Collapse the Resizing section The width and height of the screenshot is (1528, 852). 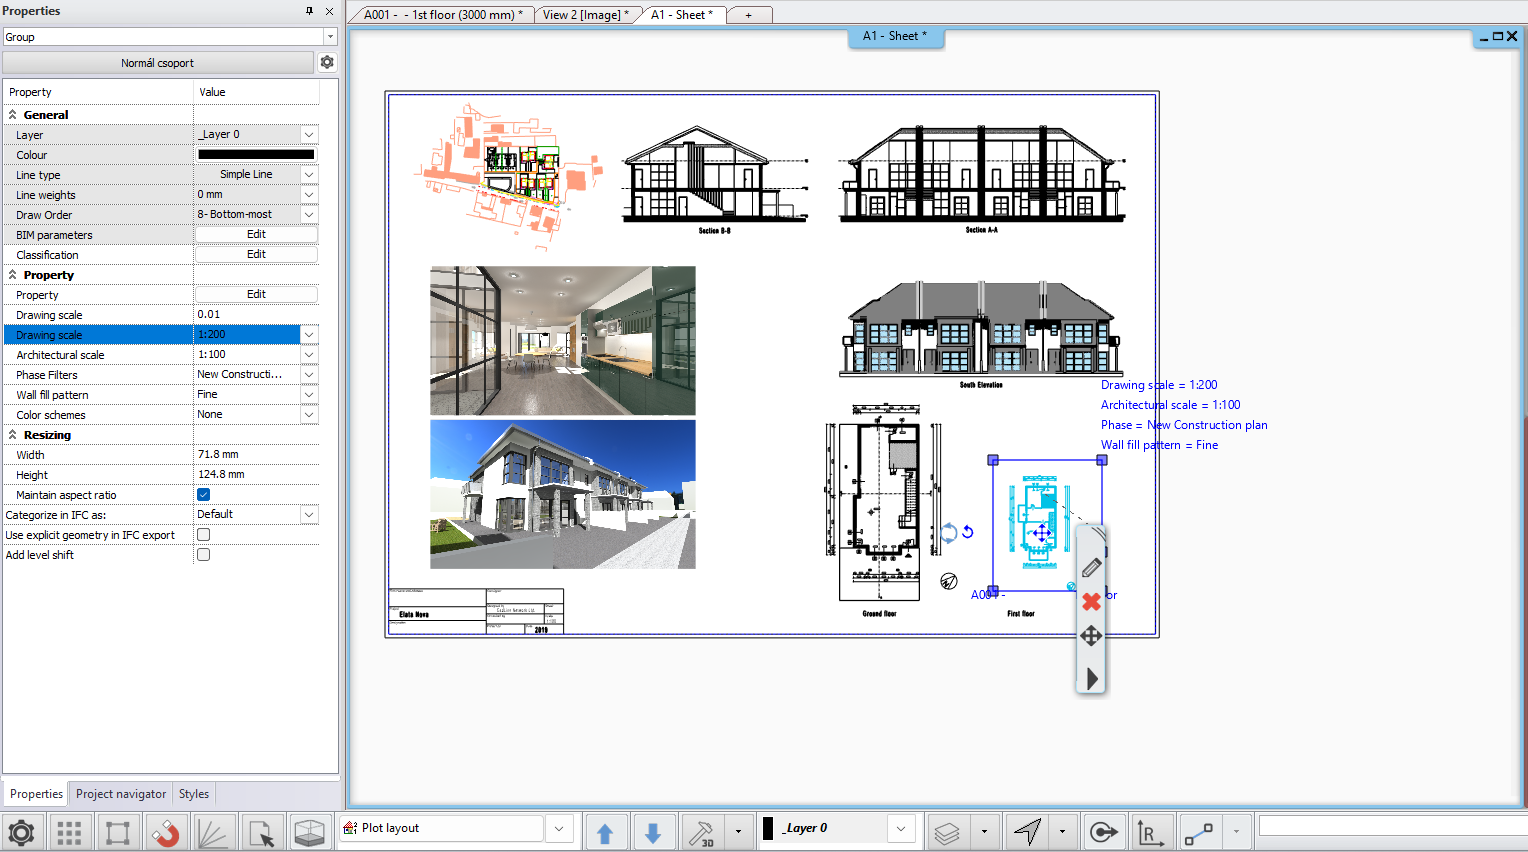(13, 435)
